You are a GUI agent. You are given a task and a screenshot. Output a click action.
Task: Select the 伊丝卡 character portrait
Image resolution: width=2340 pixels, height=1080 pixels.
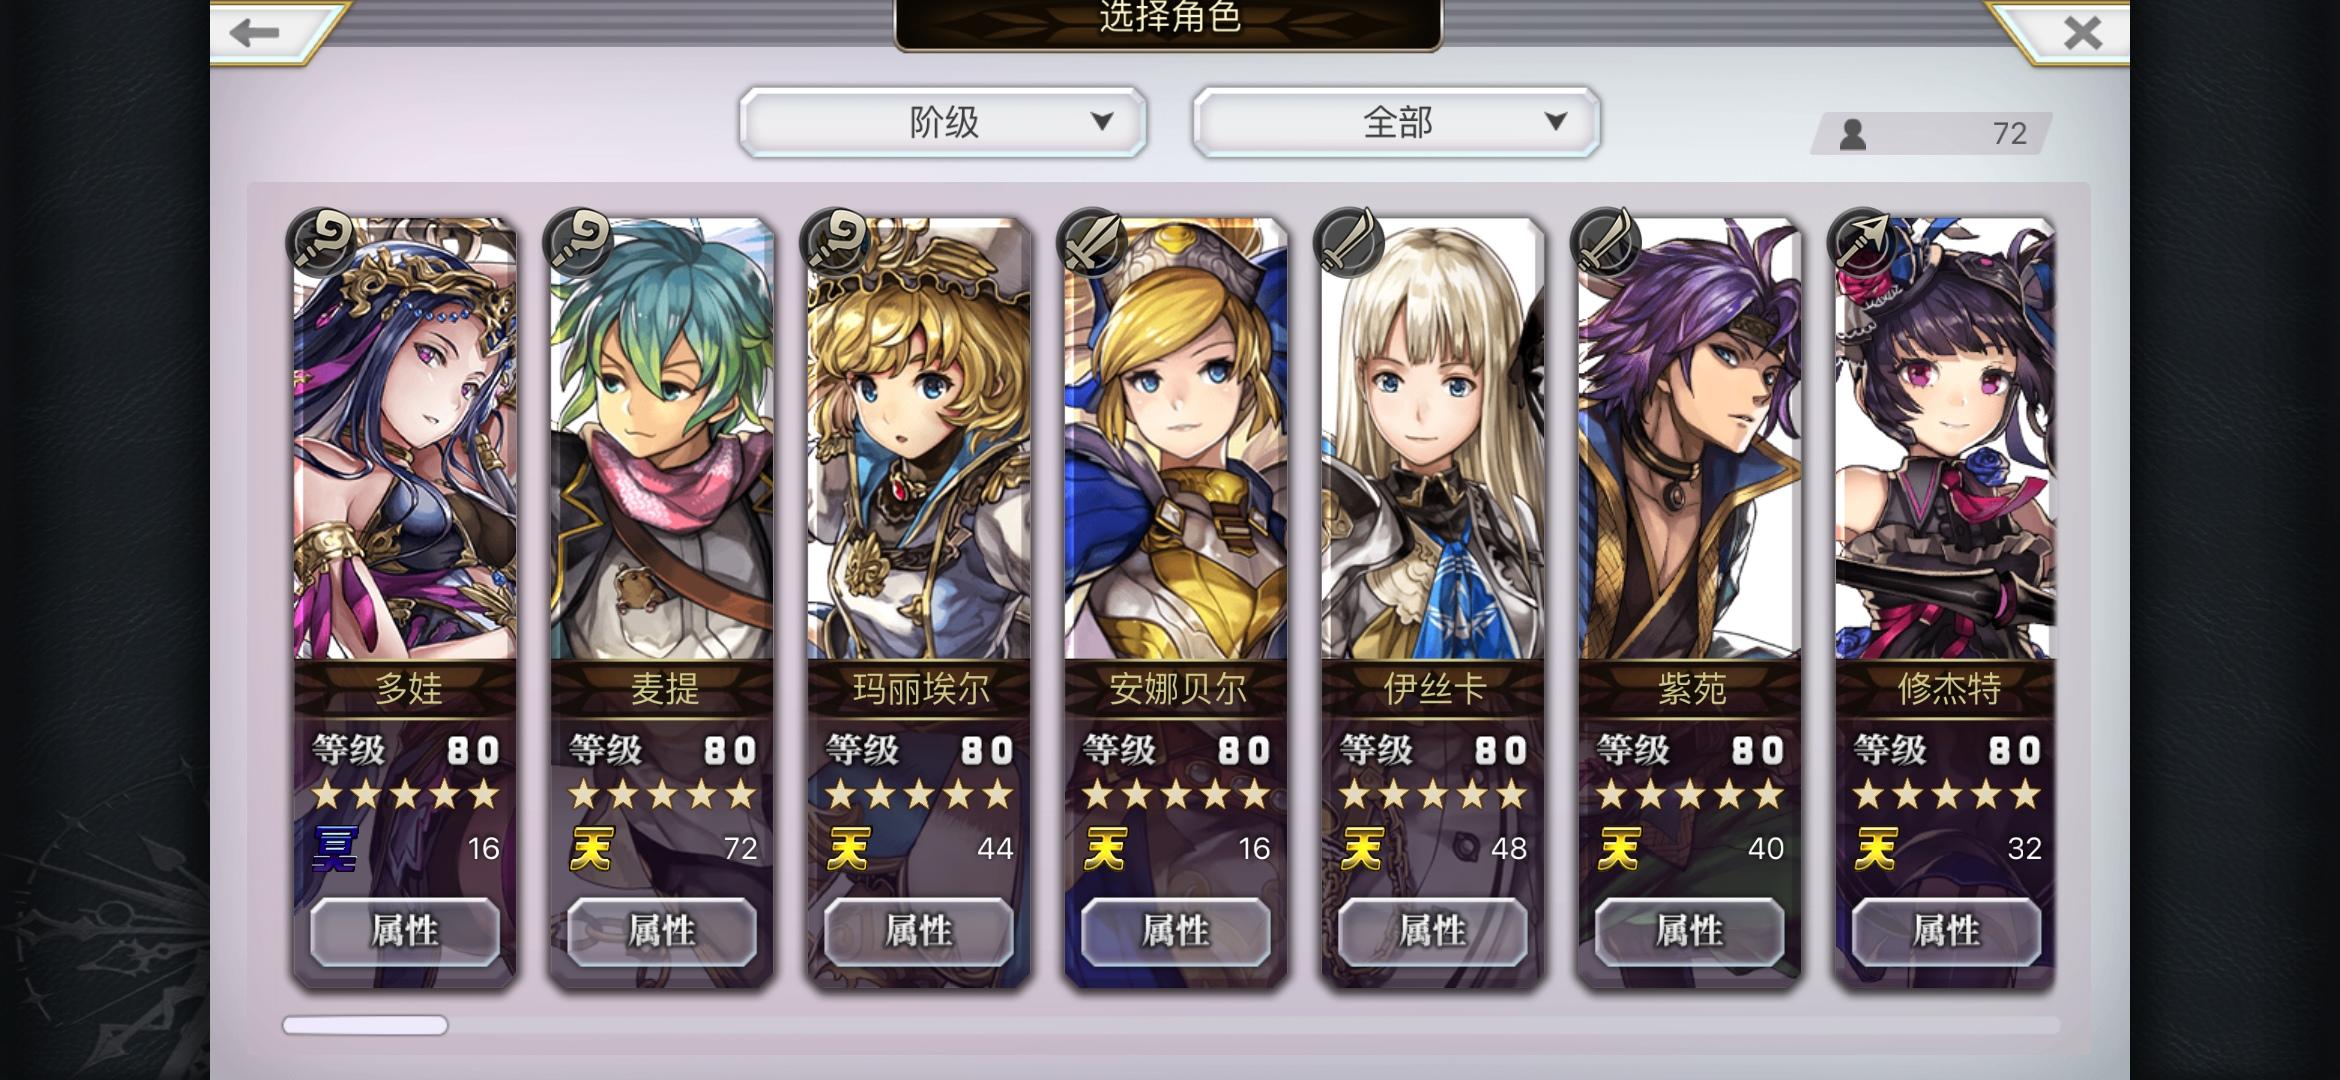1432,439
